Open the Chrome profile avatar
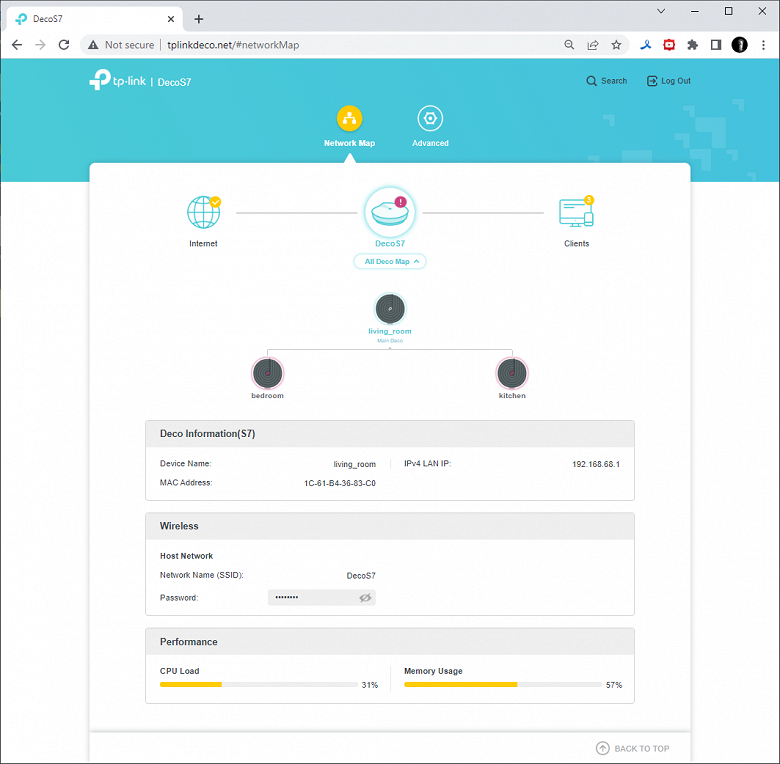This screenshot has width=780, height=764. click(x=739, y=45)
